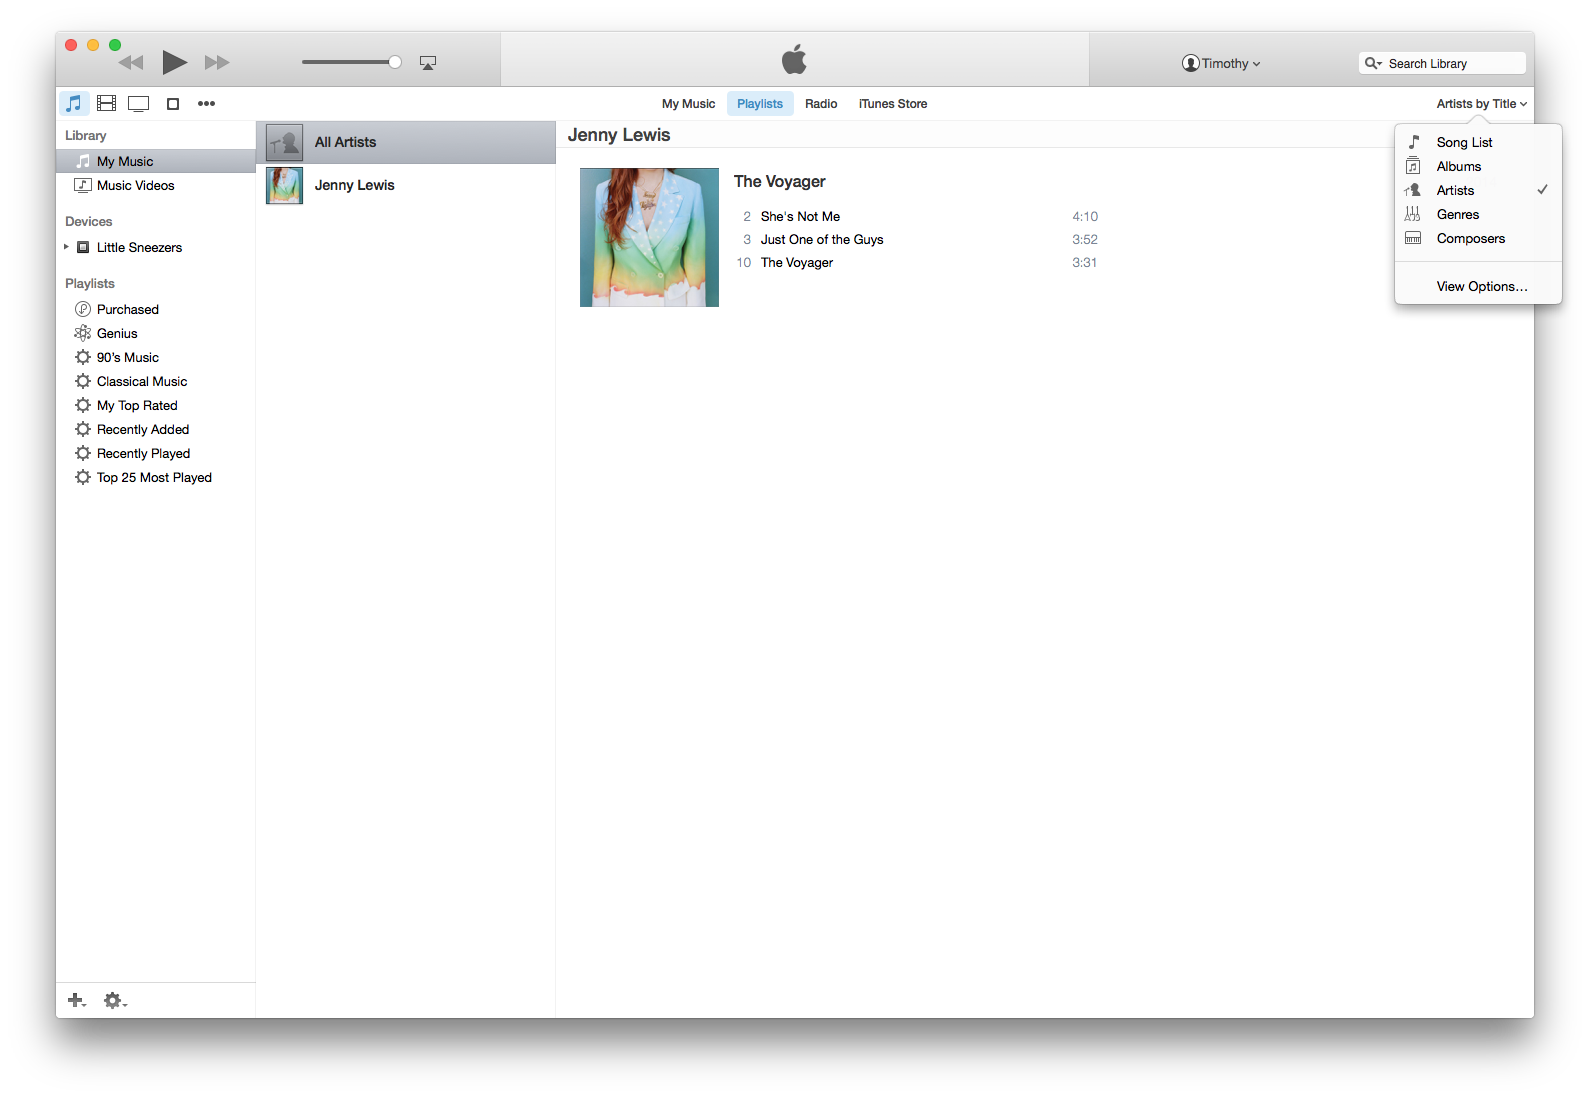Switch to the Radio tab
This screenshot has width=1595, height=1098.
click(x=821, y=104)
